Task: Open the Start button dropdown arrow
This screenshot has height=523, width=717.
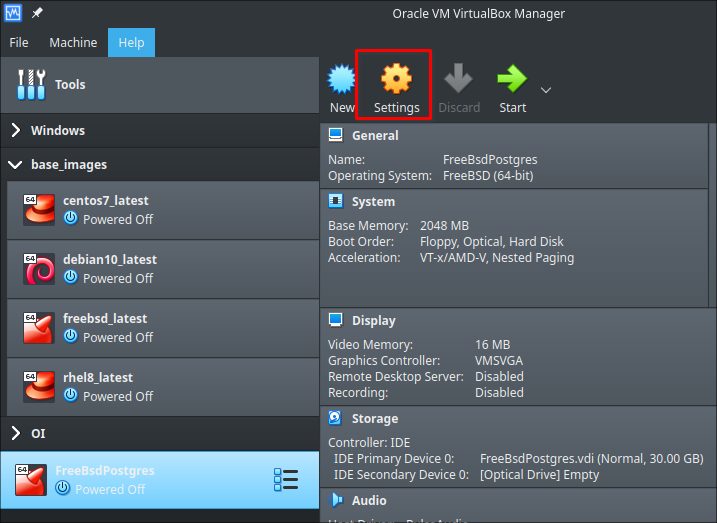Action: [x=546, y=90]
